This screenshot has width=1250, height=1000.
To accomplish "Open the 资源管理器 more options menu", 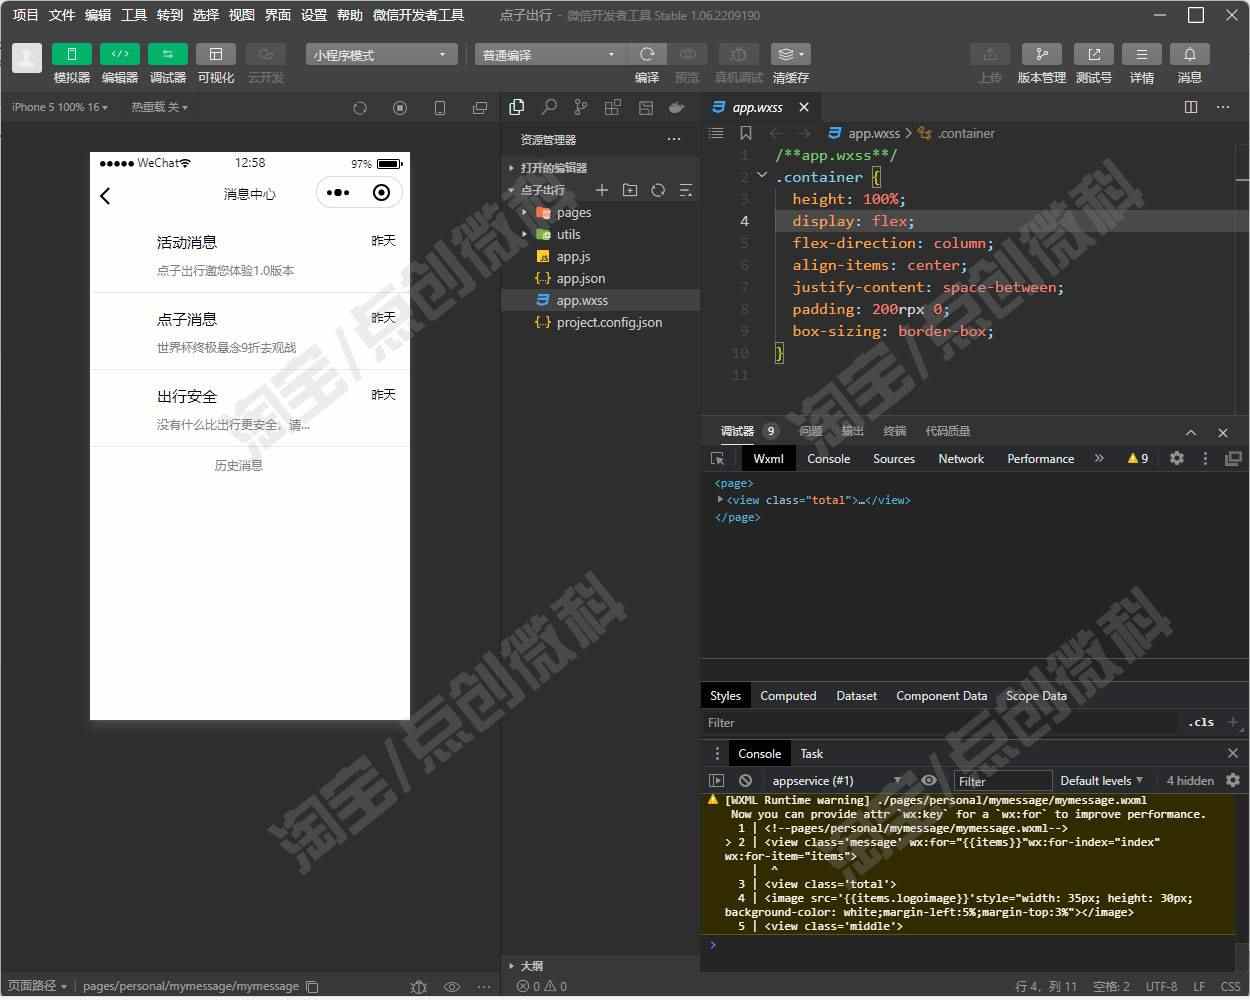I will [x=674, y=139].
